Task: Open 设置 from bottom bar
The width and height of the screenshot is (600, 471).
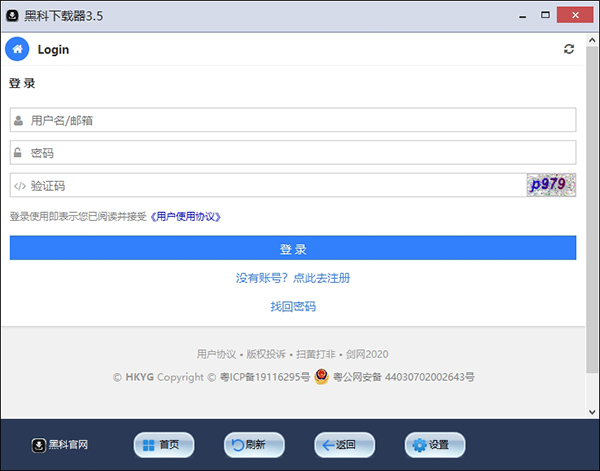Action: pyautogui.click(x=435, y=445)
